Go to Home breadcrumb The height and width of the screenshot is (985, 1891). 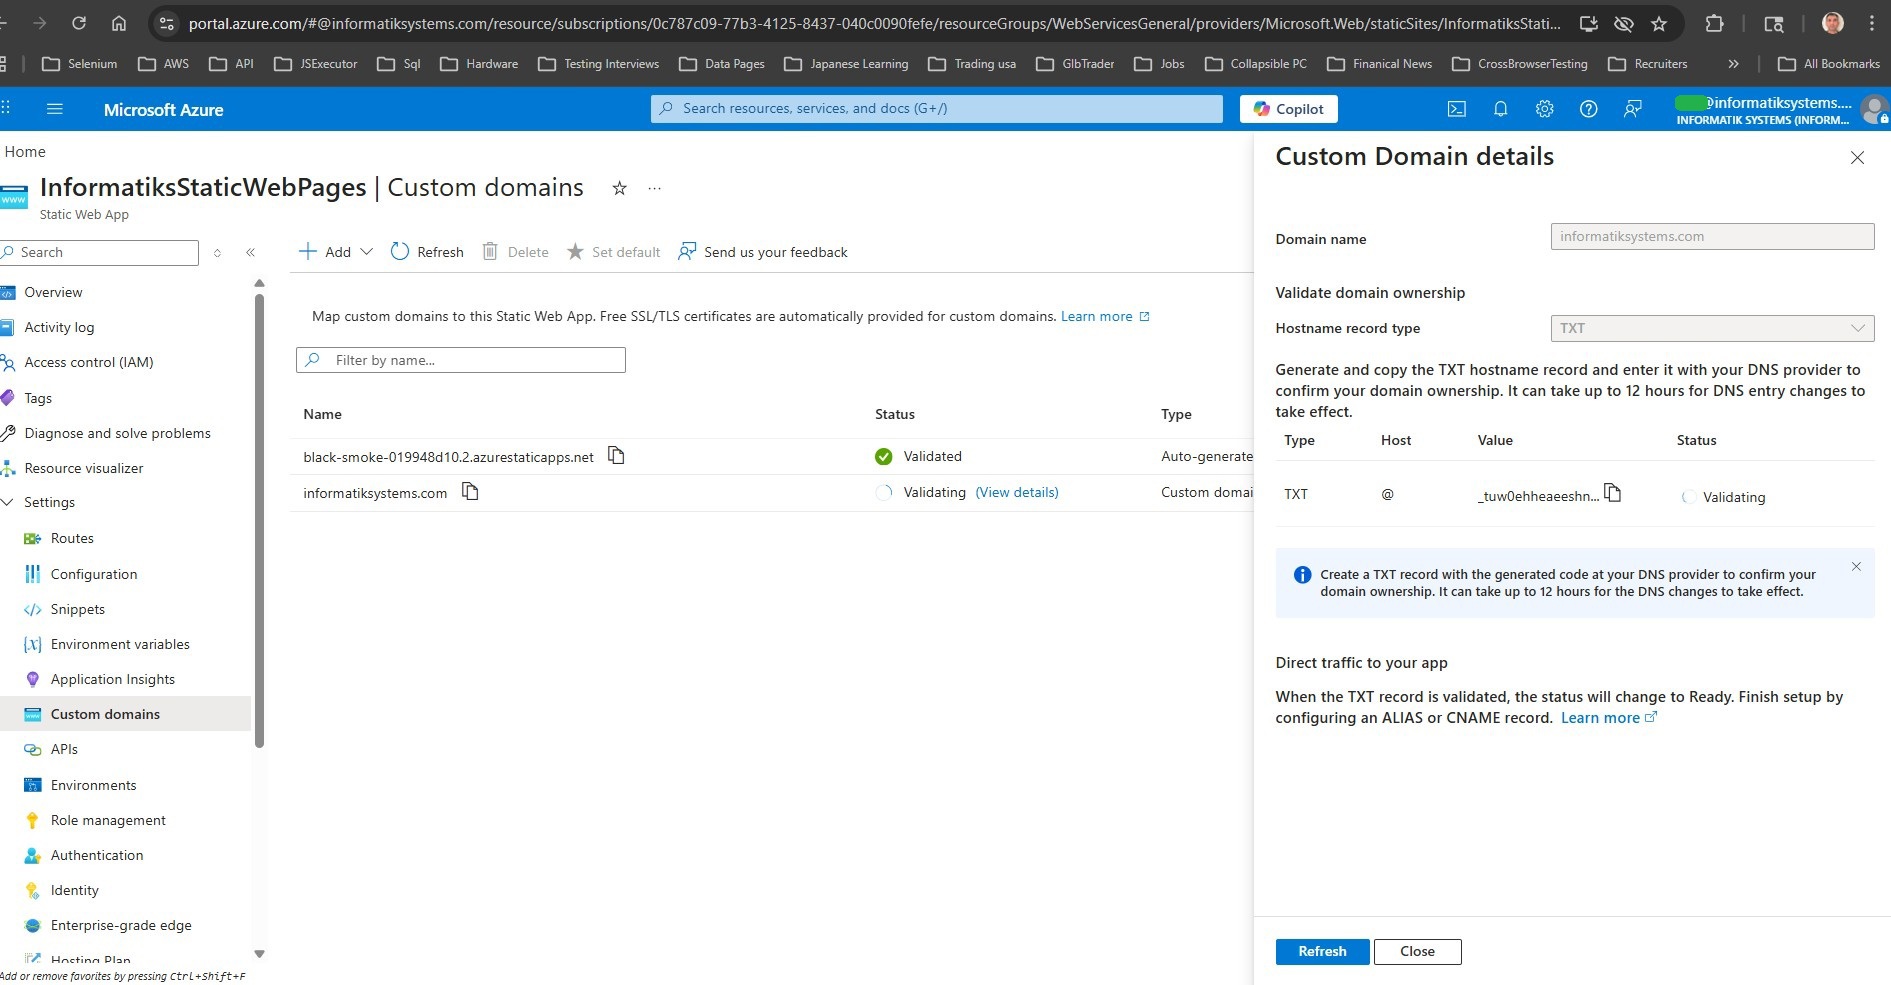click(x=25, y=152)
